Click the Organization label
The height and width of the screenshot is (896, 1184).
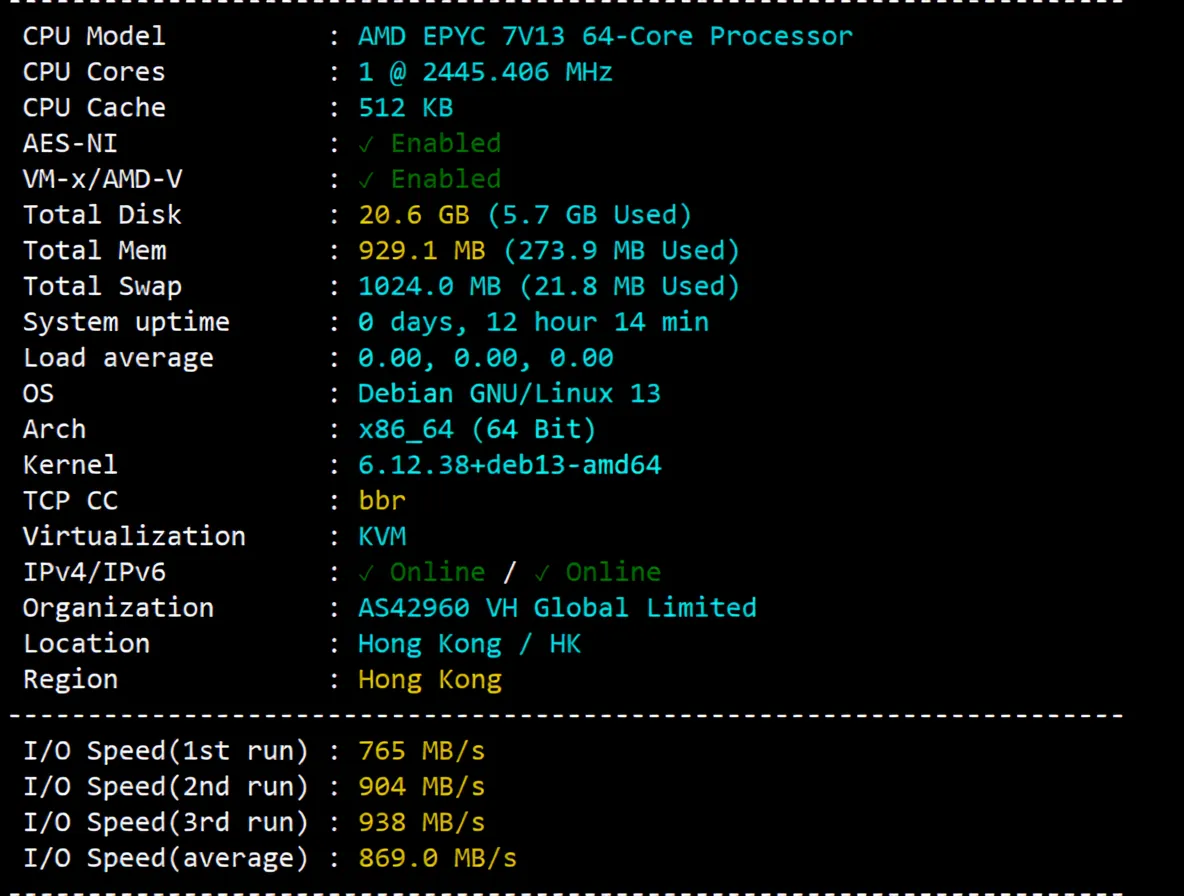click(x=119, y=608)
